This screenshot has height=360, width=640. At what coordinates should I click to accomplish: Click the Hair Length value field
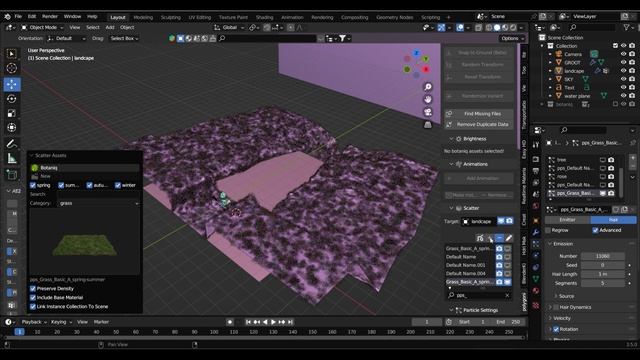coord(602,274)
